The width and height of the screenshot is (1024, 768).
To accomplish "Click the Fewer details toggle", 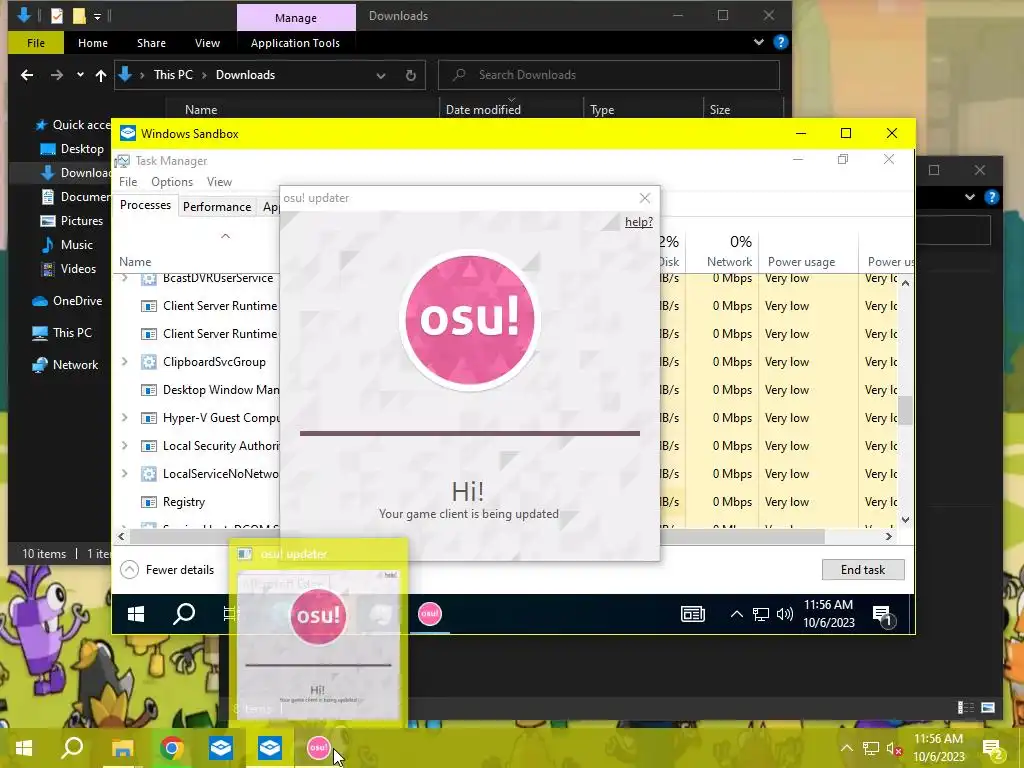I will (x=168, y=569).
